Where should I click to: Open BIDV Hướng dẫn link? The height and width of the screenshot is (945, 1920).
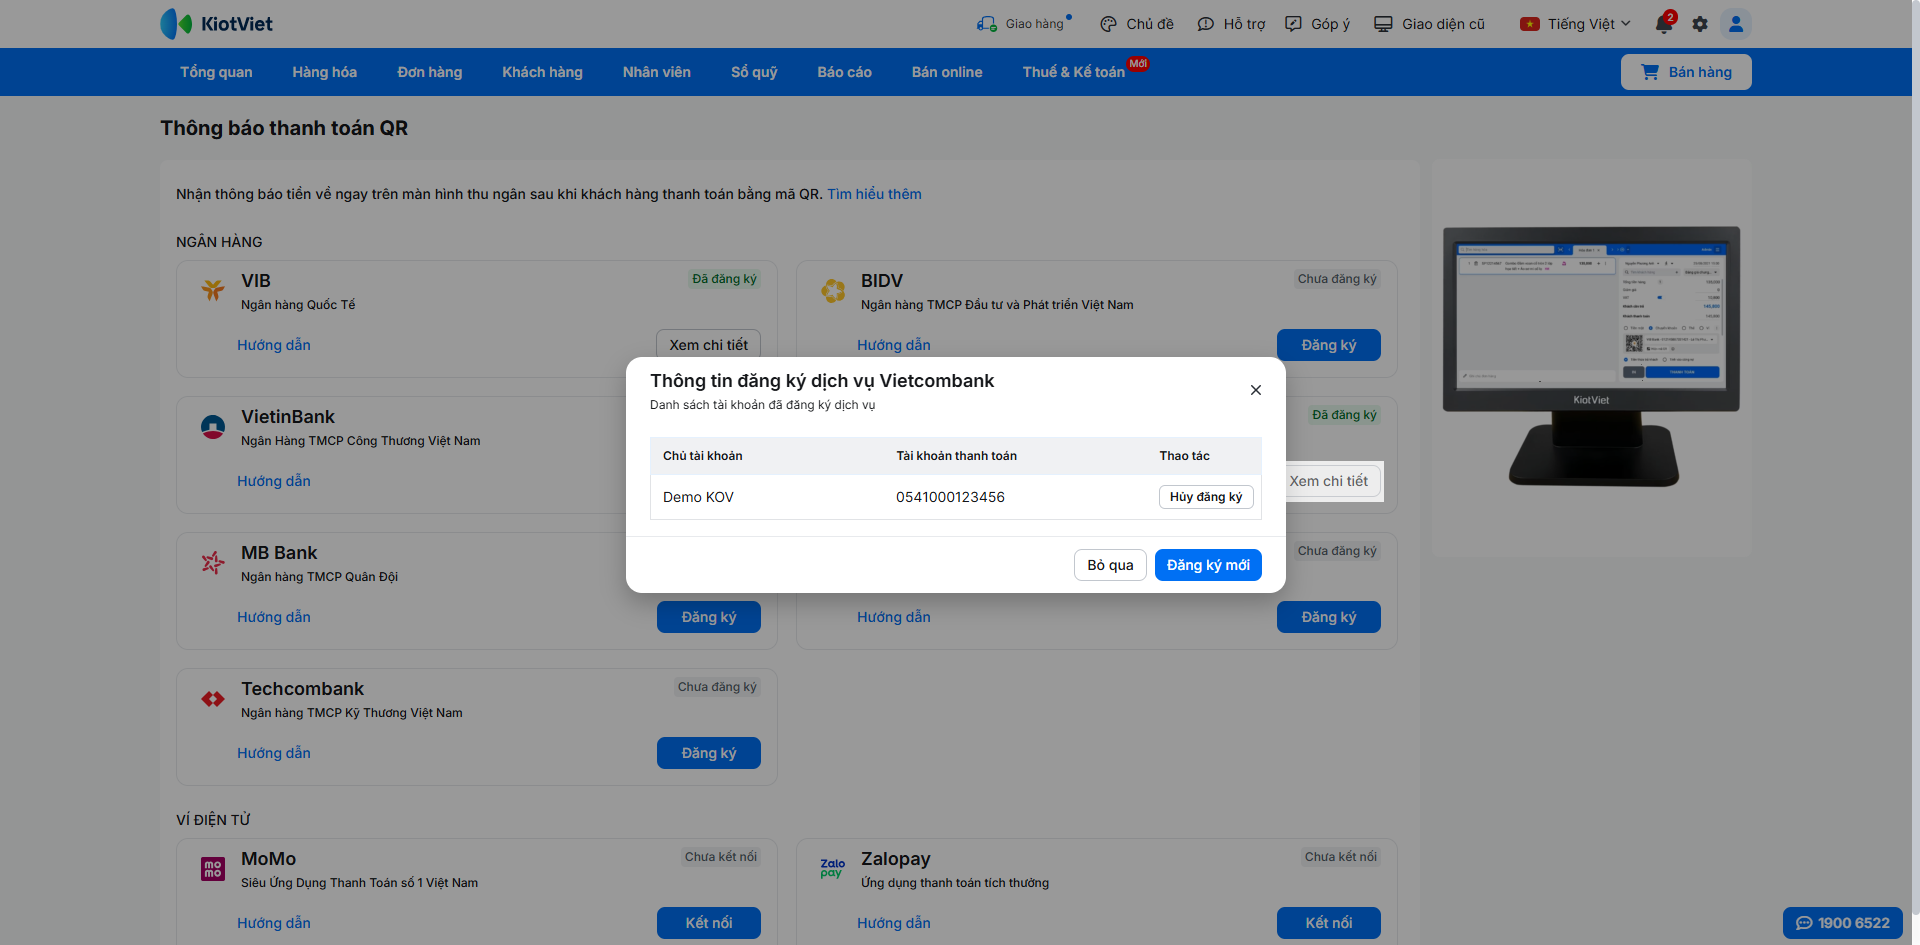point(894,345)
